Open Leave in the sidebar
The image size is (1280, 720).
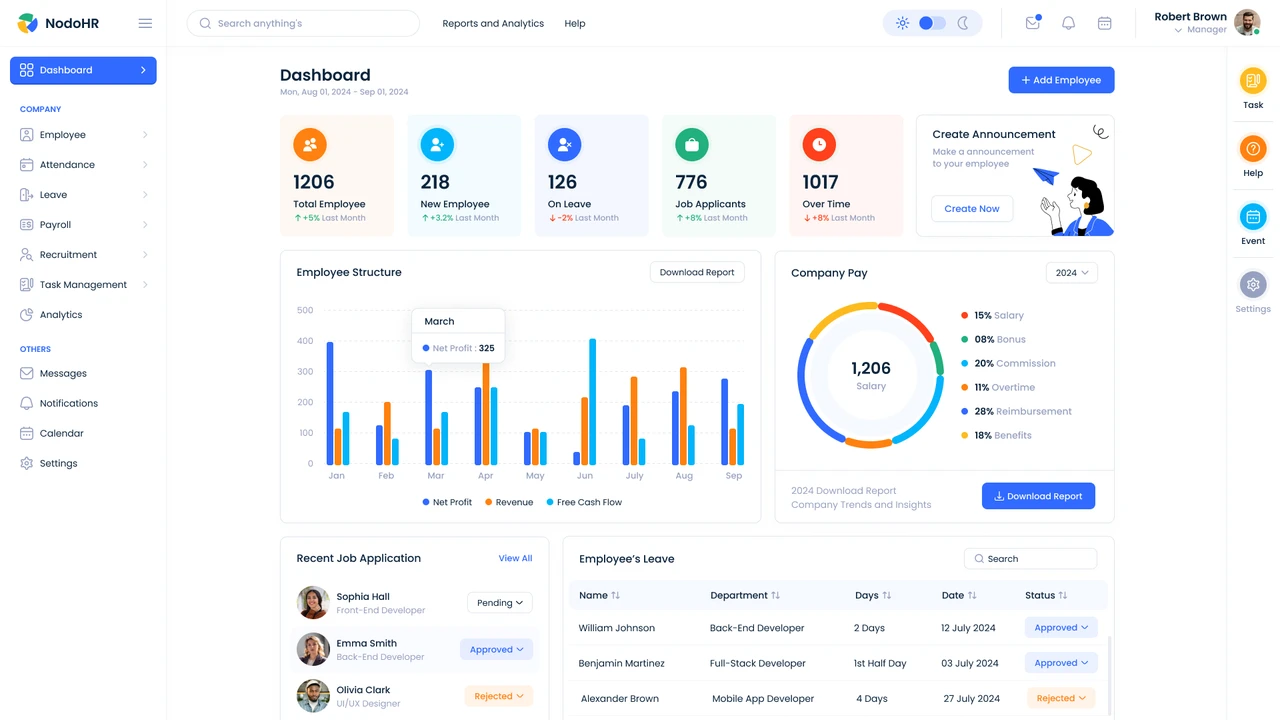[x=83, y=195]
